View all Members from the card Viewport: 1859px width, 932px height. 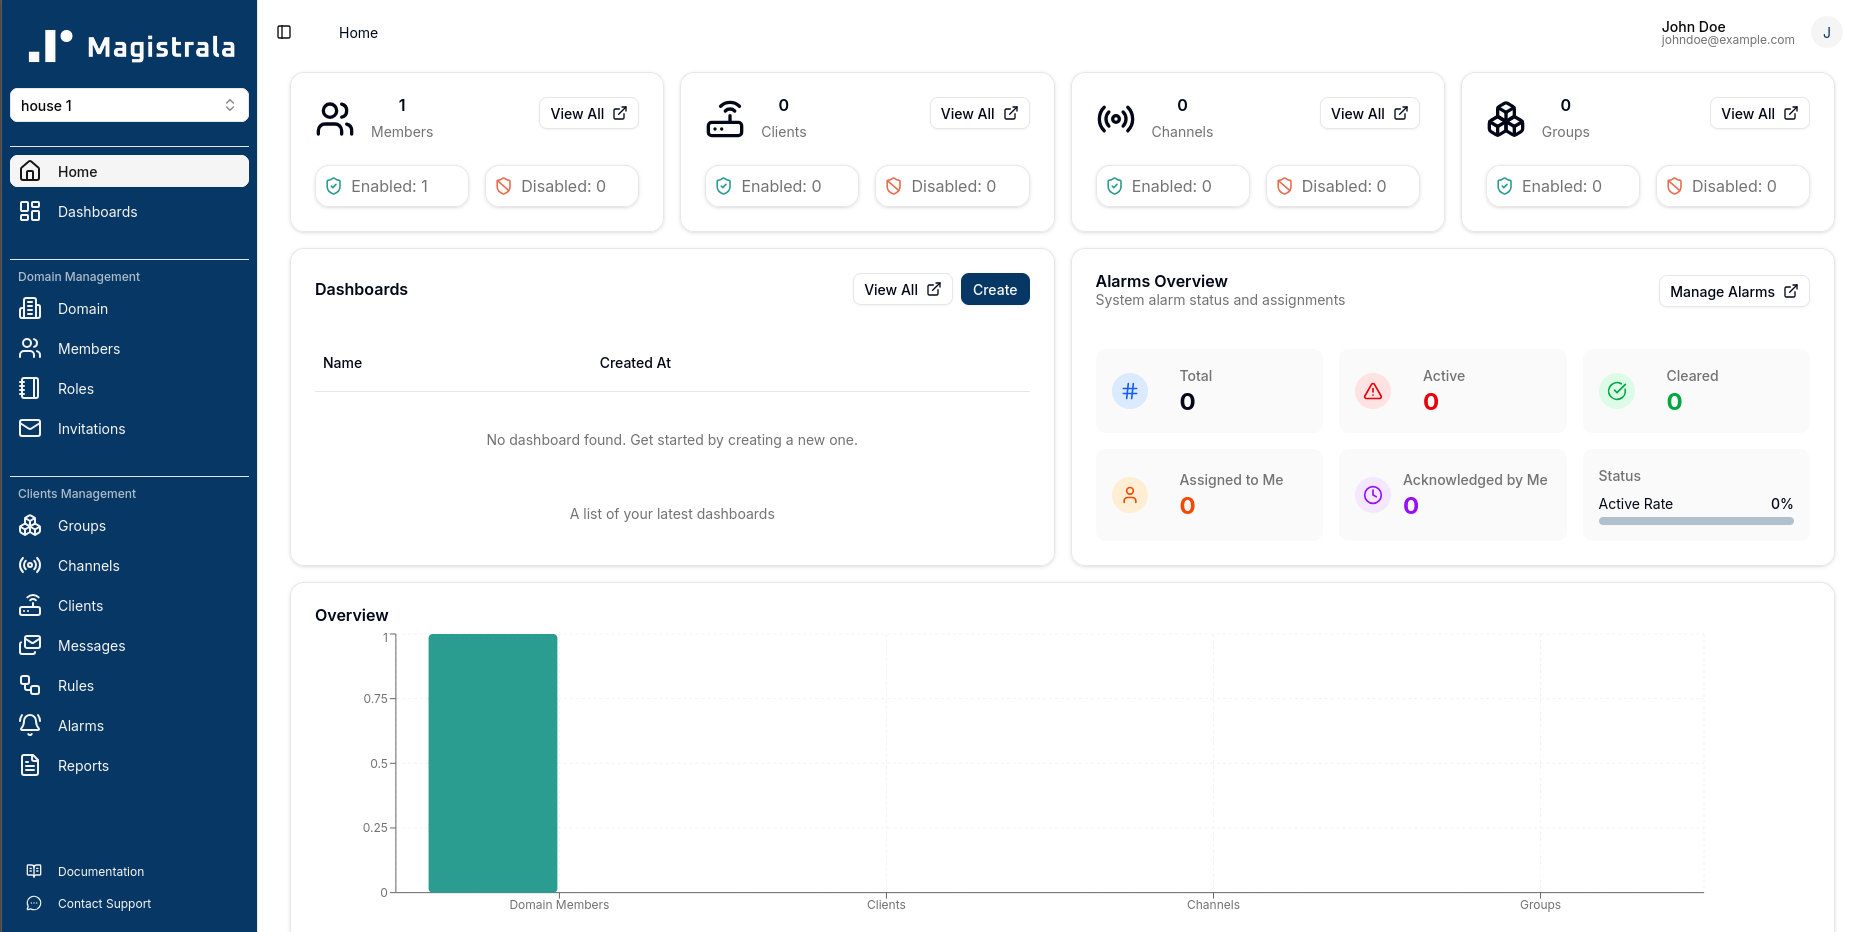tap(588, 114)
